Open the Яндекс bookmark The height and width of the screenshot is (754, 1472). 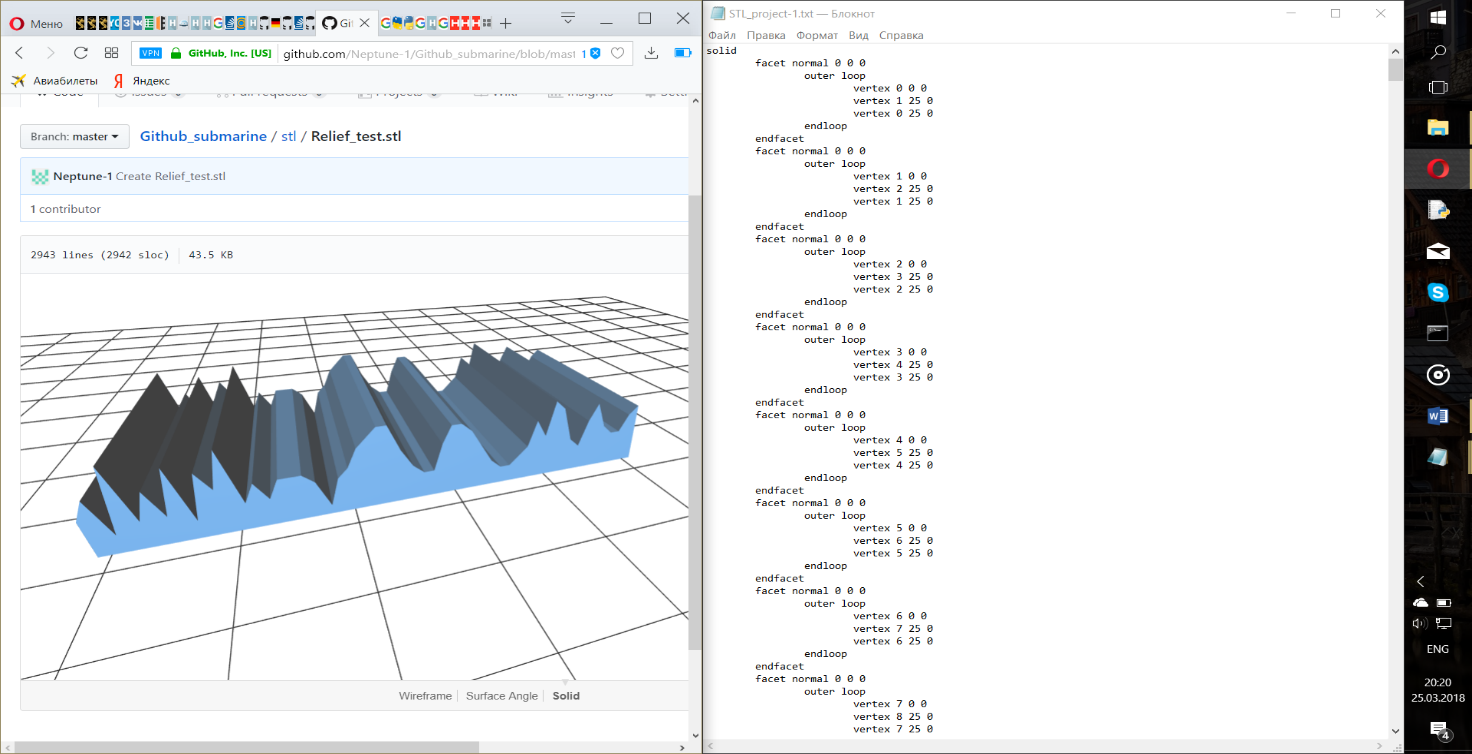(x=141, y=80)
